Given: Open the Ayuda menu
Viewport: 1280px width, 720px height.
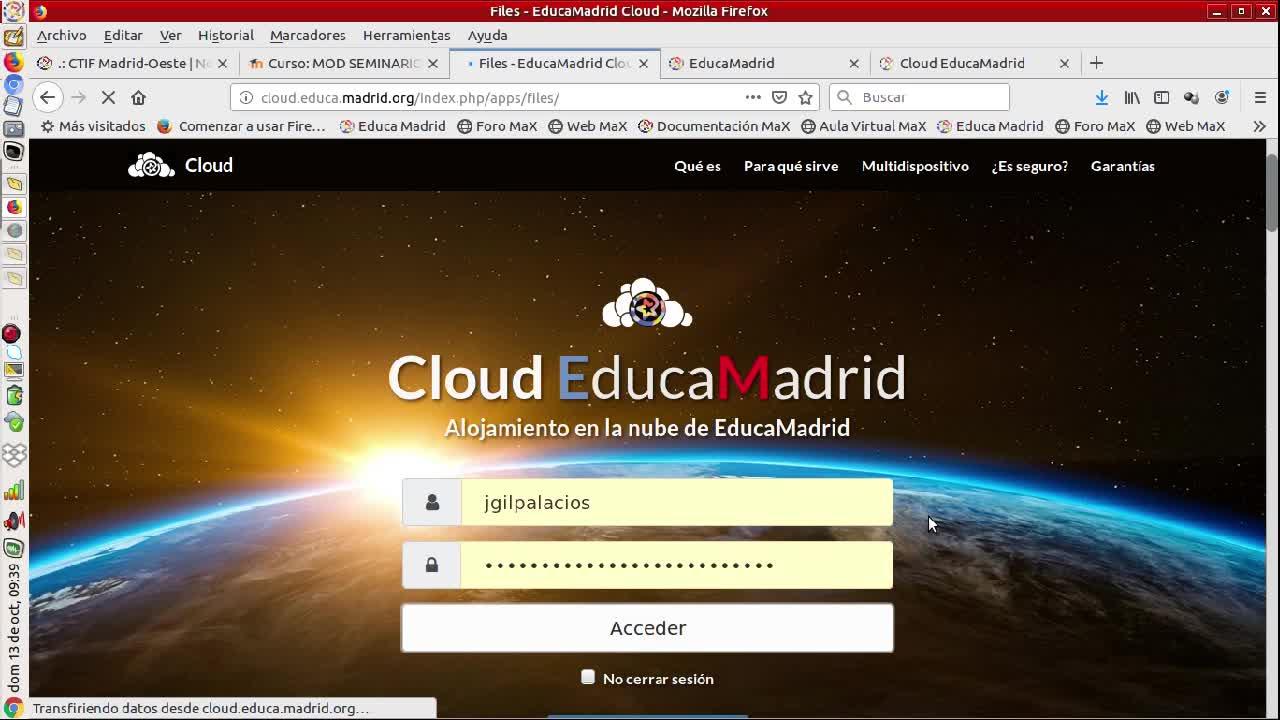Looking at the screenshot, I should pos(488,35).
